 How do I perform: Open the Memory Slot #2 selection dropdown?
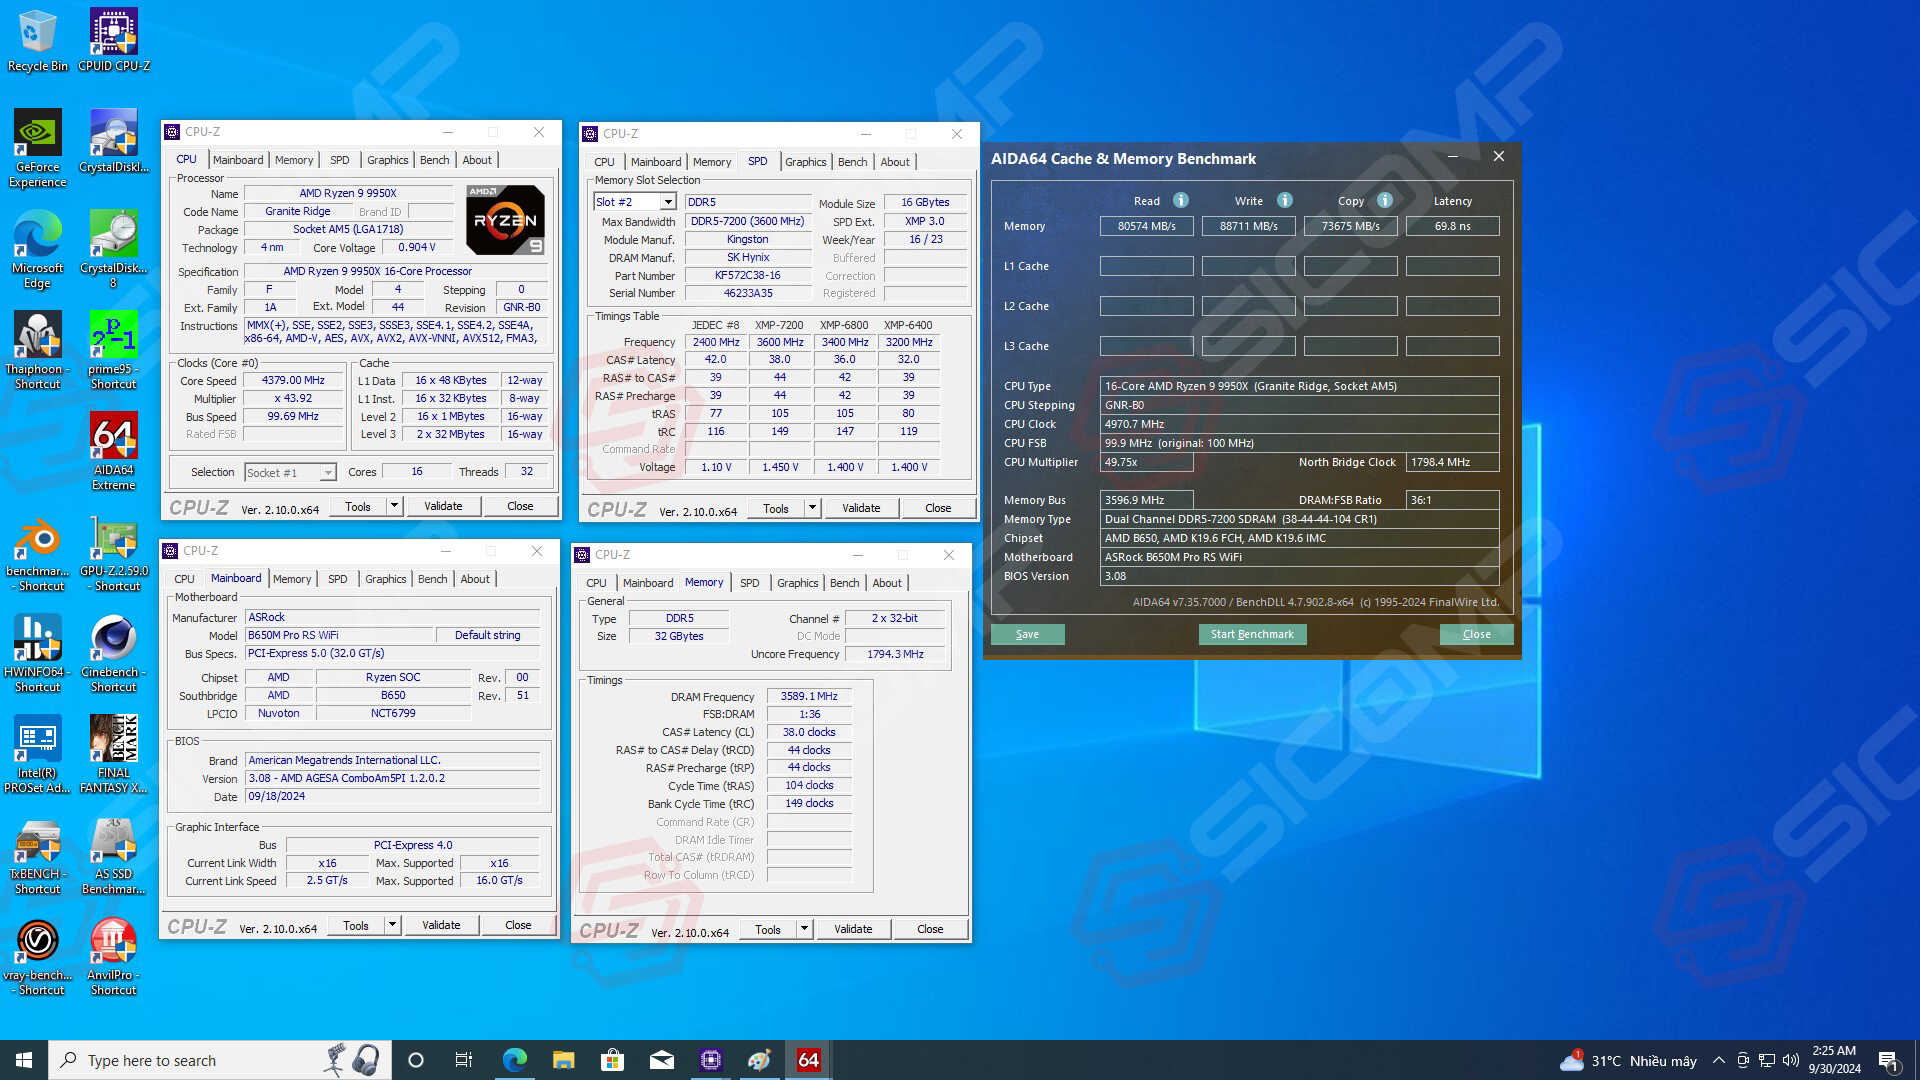668,202
